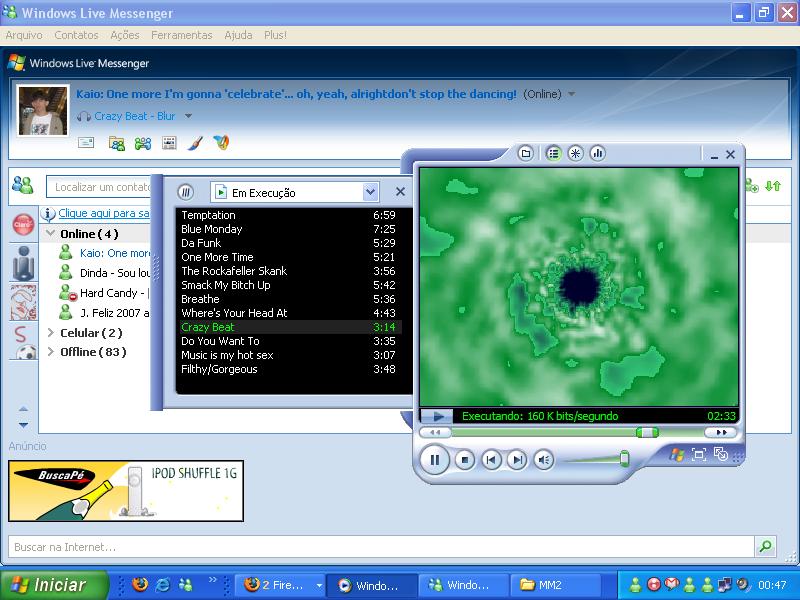800x600 pixels.
Task: Open the dropdown arrow beside 'Crazy Beat - Blur'
Action: 188,116
